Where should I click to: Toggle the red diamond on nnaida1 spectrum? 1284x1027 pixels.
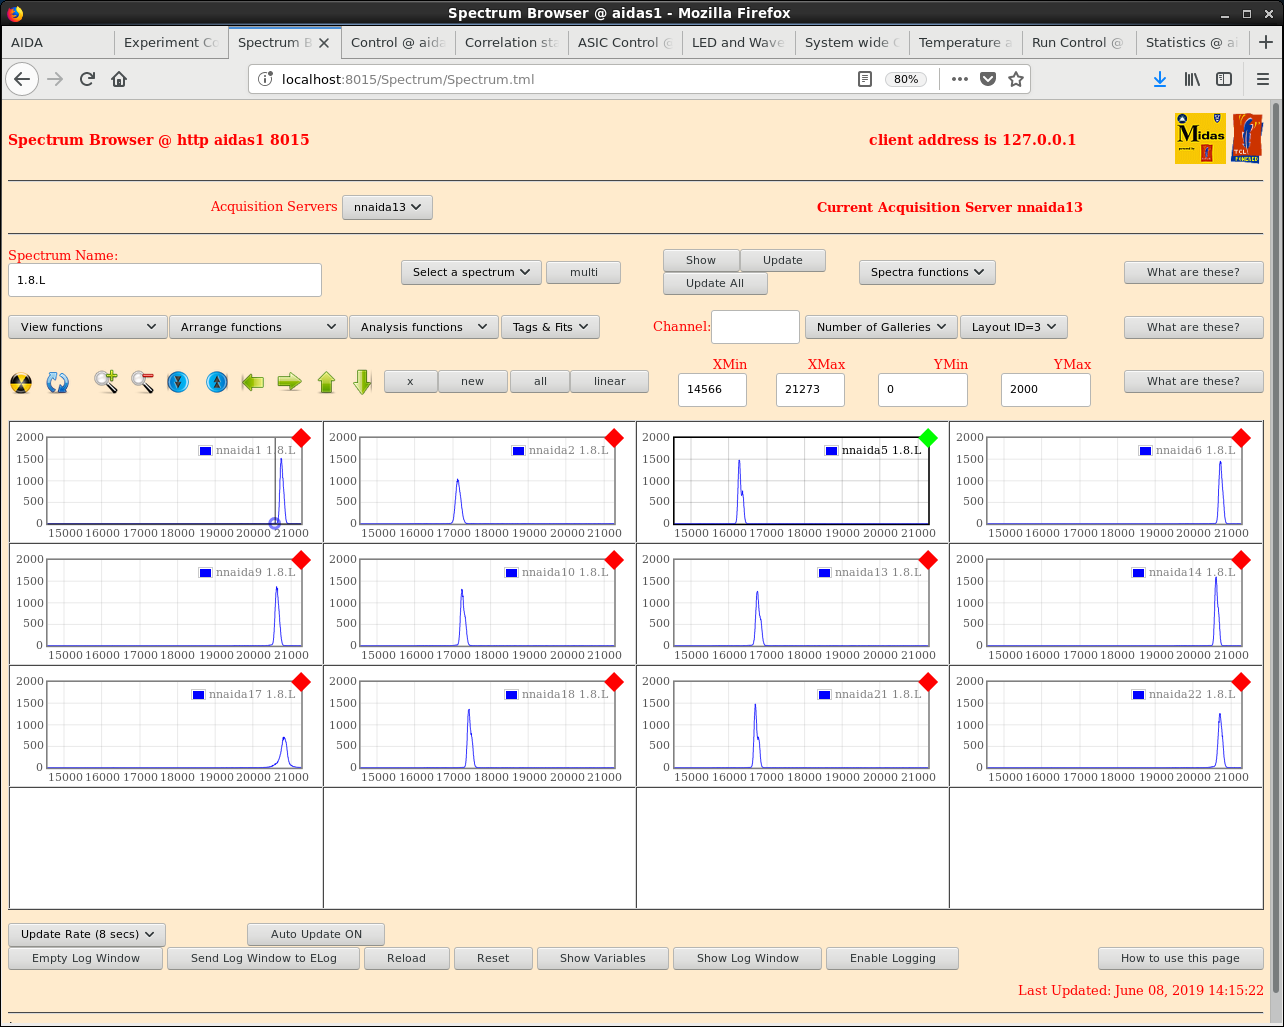pos(301,437)
